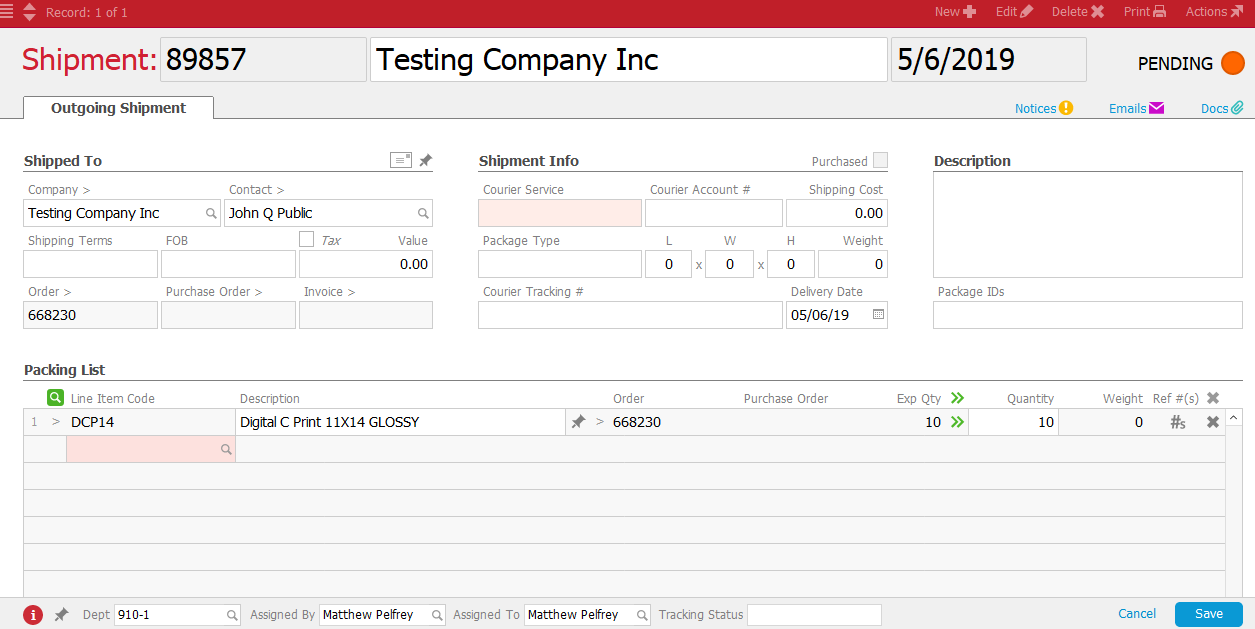Click the Package Type field
This screenshot has width=1255, height=629.
pyautogui.click(x=560, y=264)
